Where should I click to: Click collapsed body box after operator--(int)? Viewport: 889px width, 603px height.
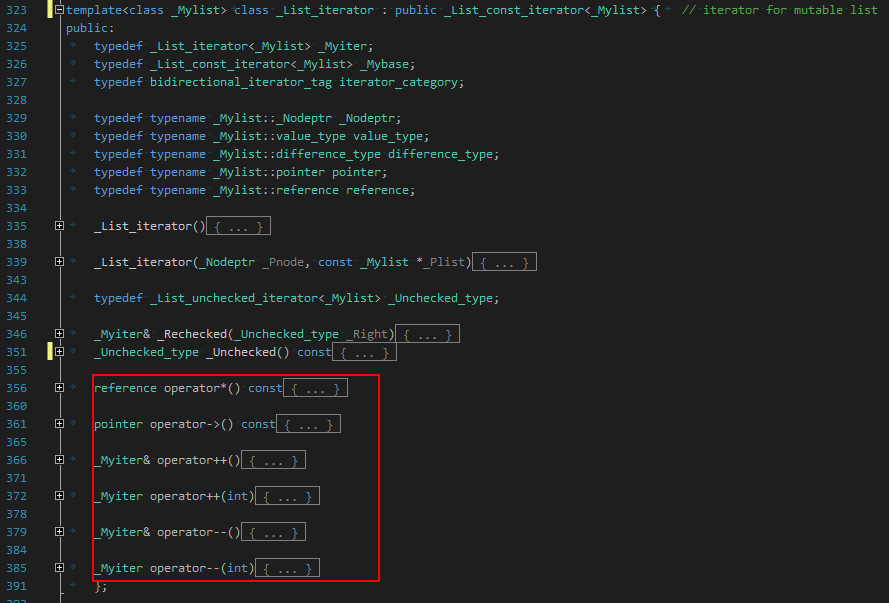click(x=288, y=568)
